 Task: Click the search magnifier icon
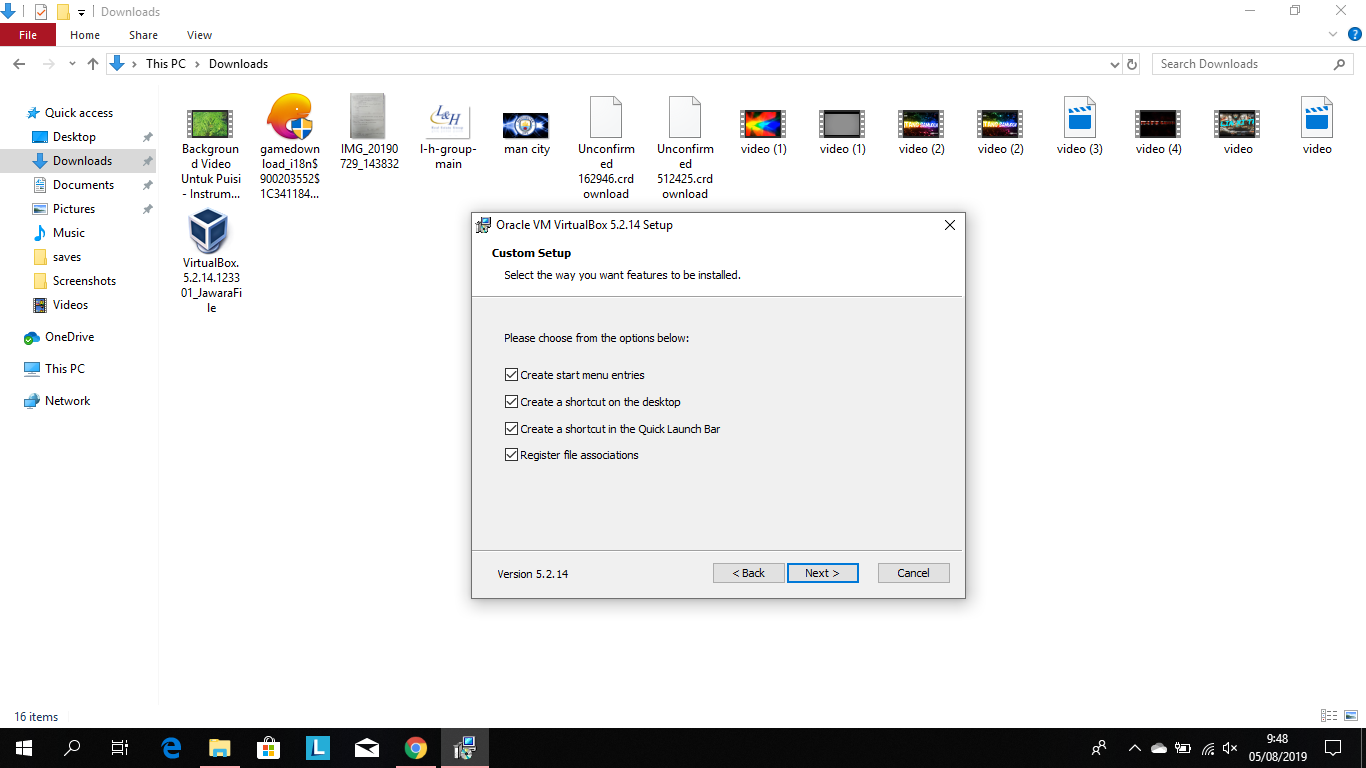click(x=1340, y=64)
